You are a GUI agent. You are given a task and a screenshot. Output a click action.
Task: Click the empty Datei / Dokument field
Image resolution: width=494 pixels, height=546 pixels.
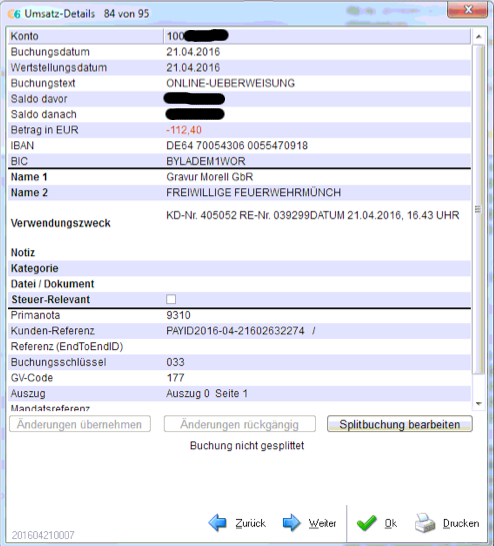(317, 284)
